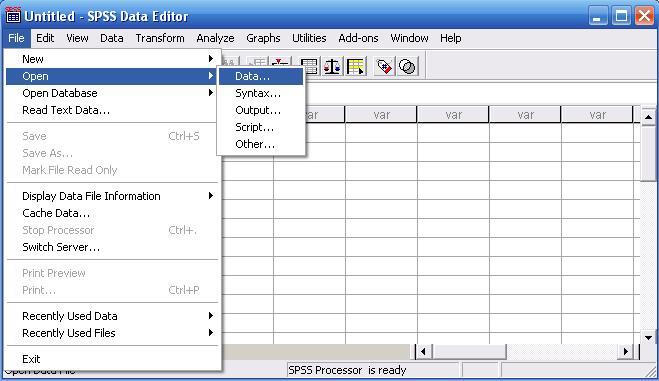Click the vertical scrollbar down arrow
The height and width of the screenshot is (381, 659).
648,337
